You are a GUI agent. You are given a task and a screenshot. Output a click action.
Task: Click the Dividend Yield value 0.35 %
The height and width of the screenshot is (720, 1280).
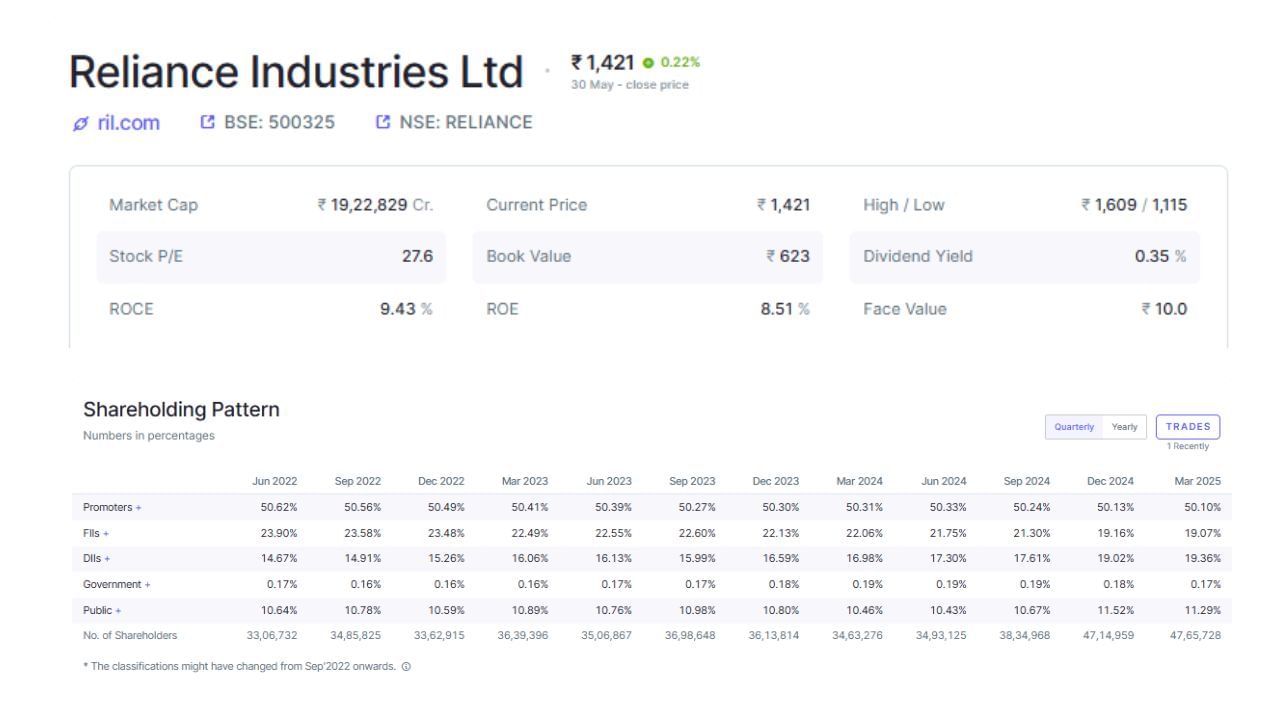tap(1160, 256)
